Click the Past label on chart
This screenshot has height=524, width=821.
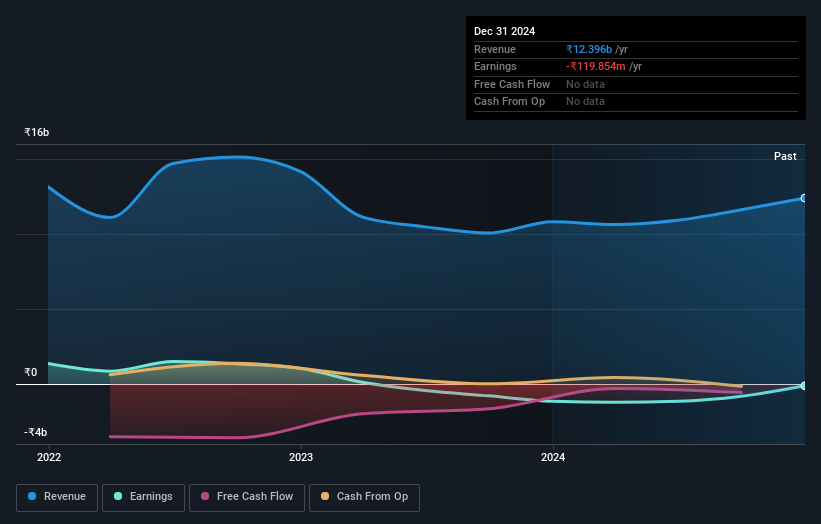[x=785, y=157]
